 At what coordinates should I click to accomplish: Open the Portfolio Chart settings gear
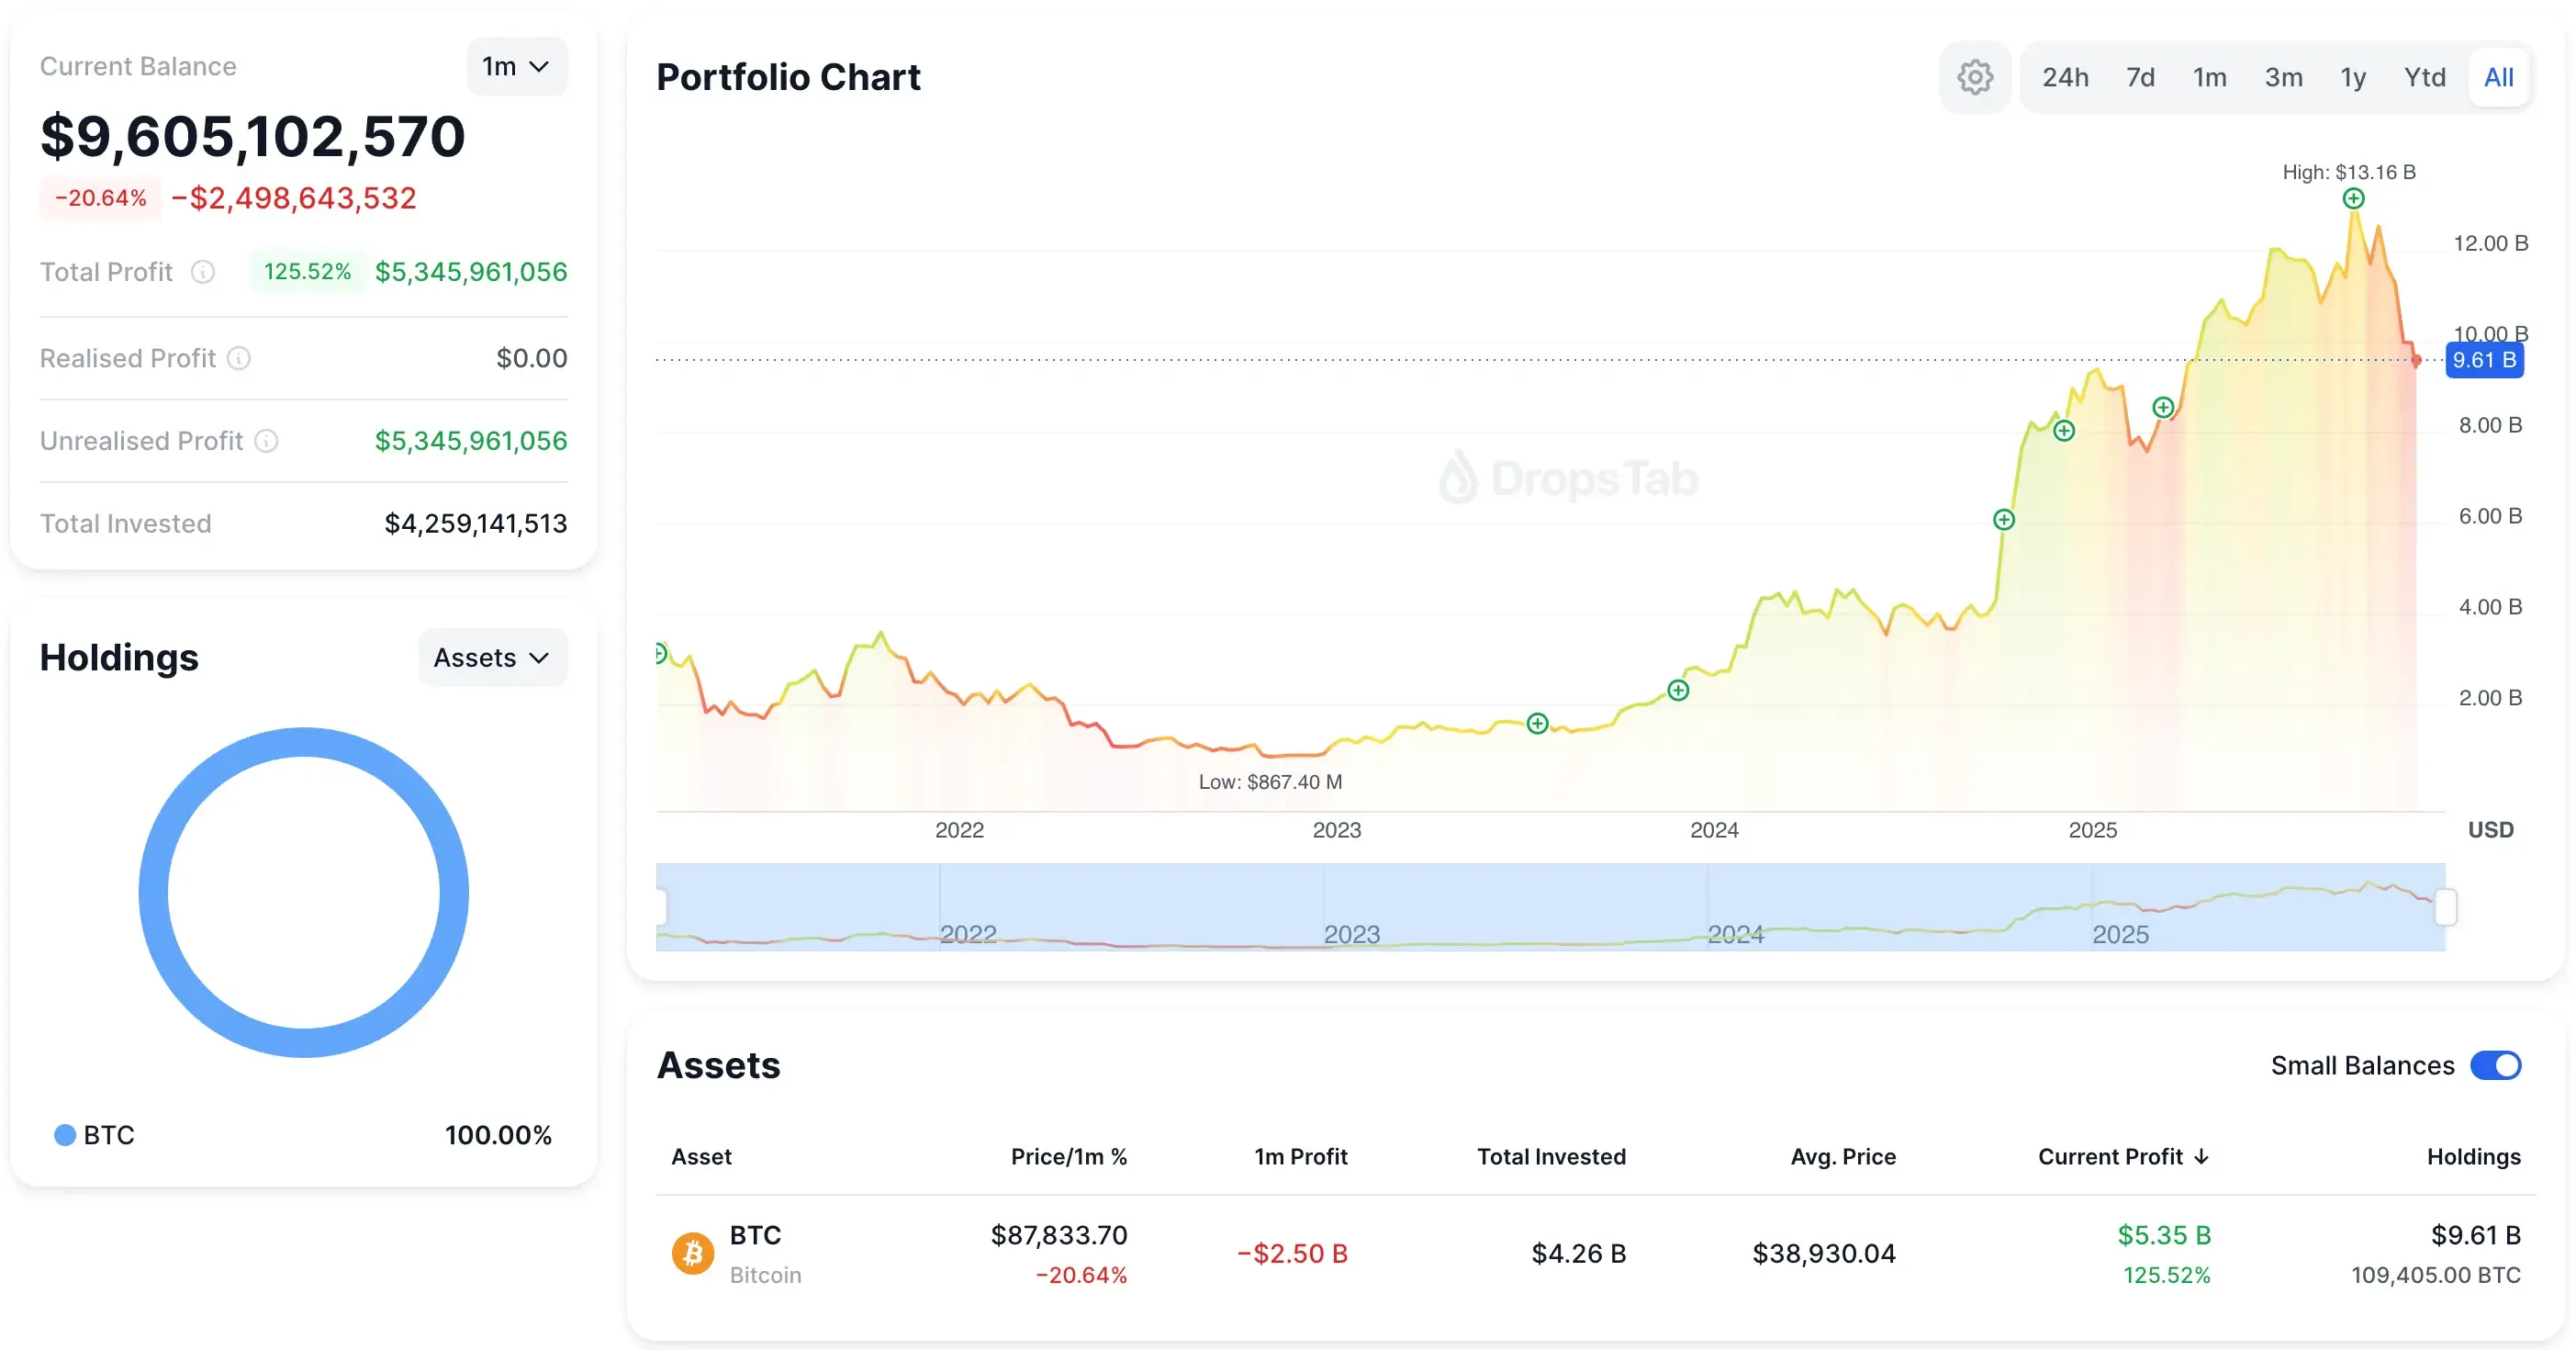click(1975, 76)
